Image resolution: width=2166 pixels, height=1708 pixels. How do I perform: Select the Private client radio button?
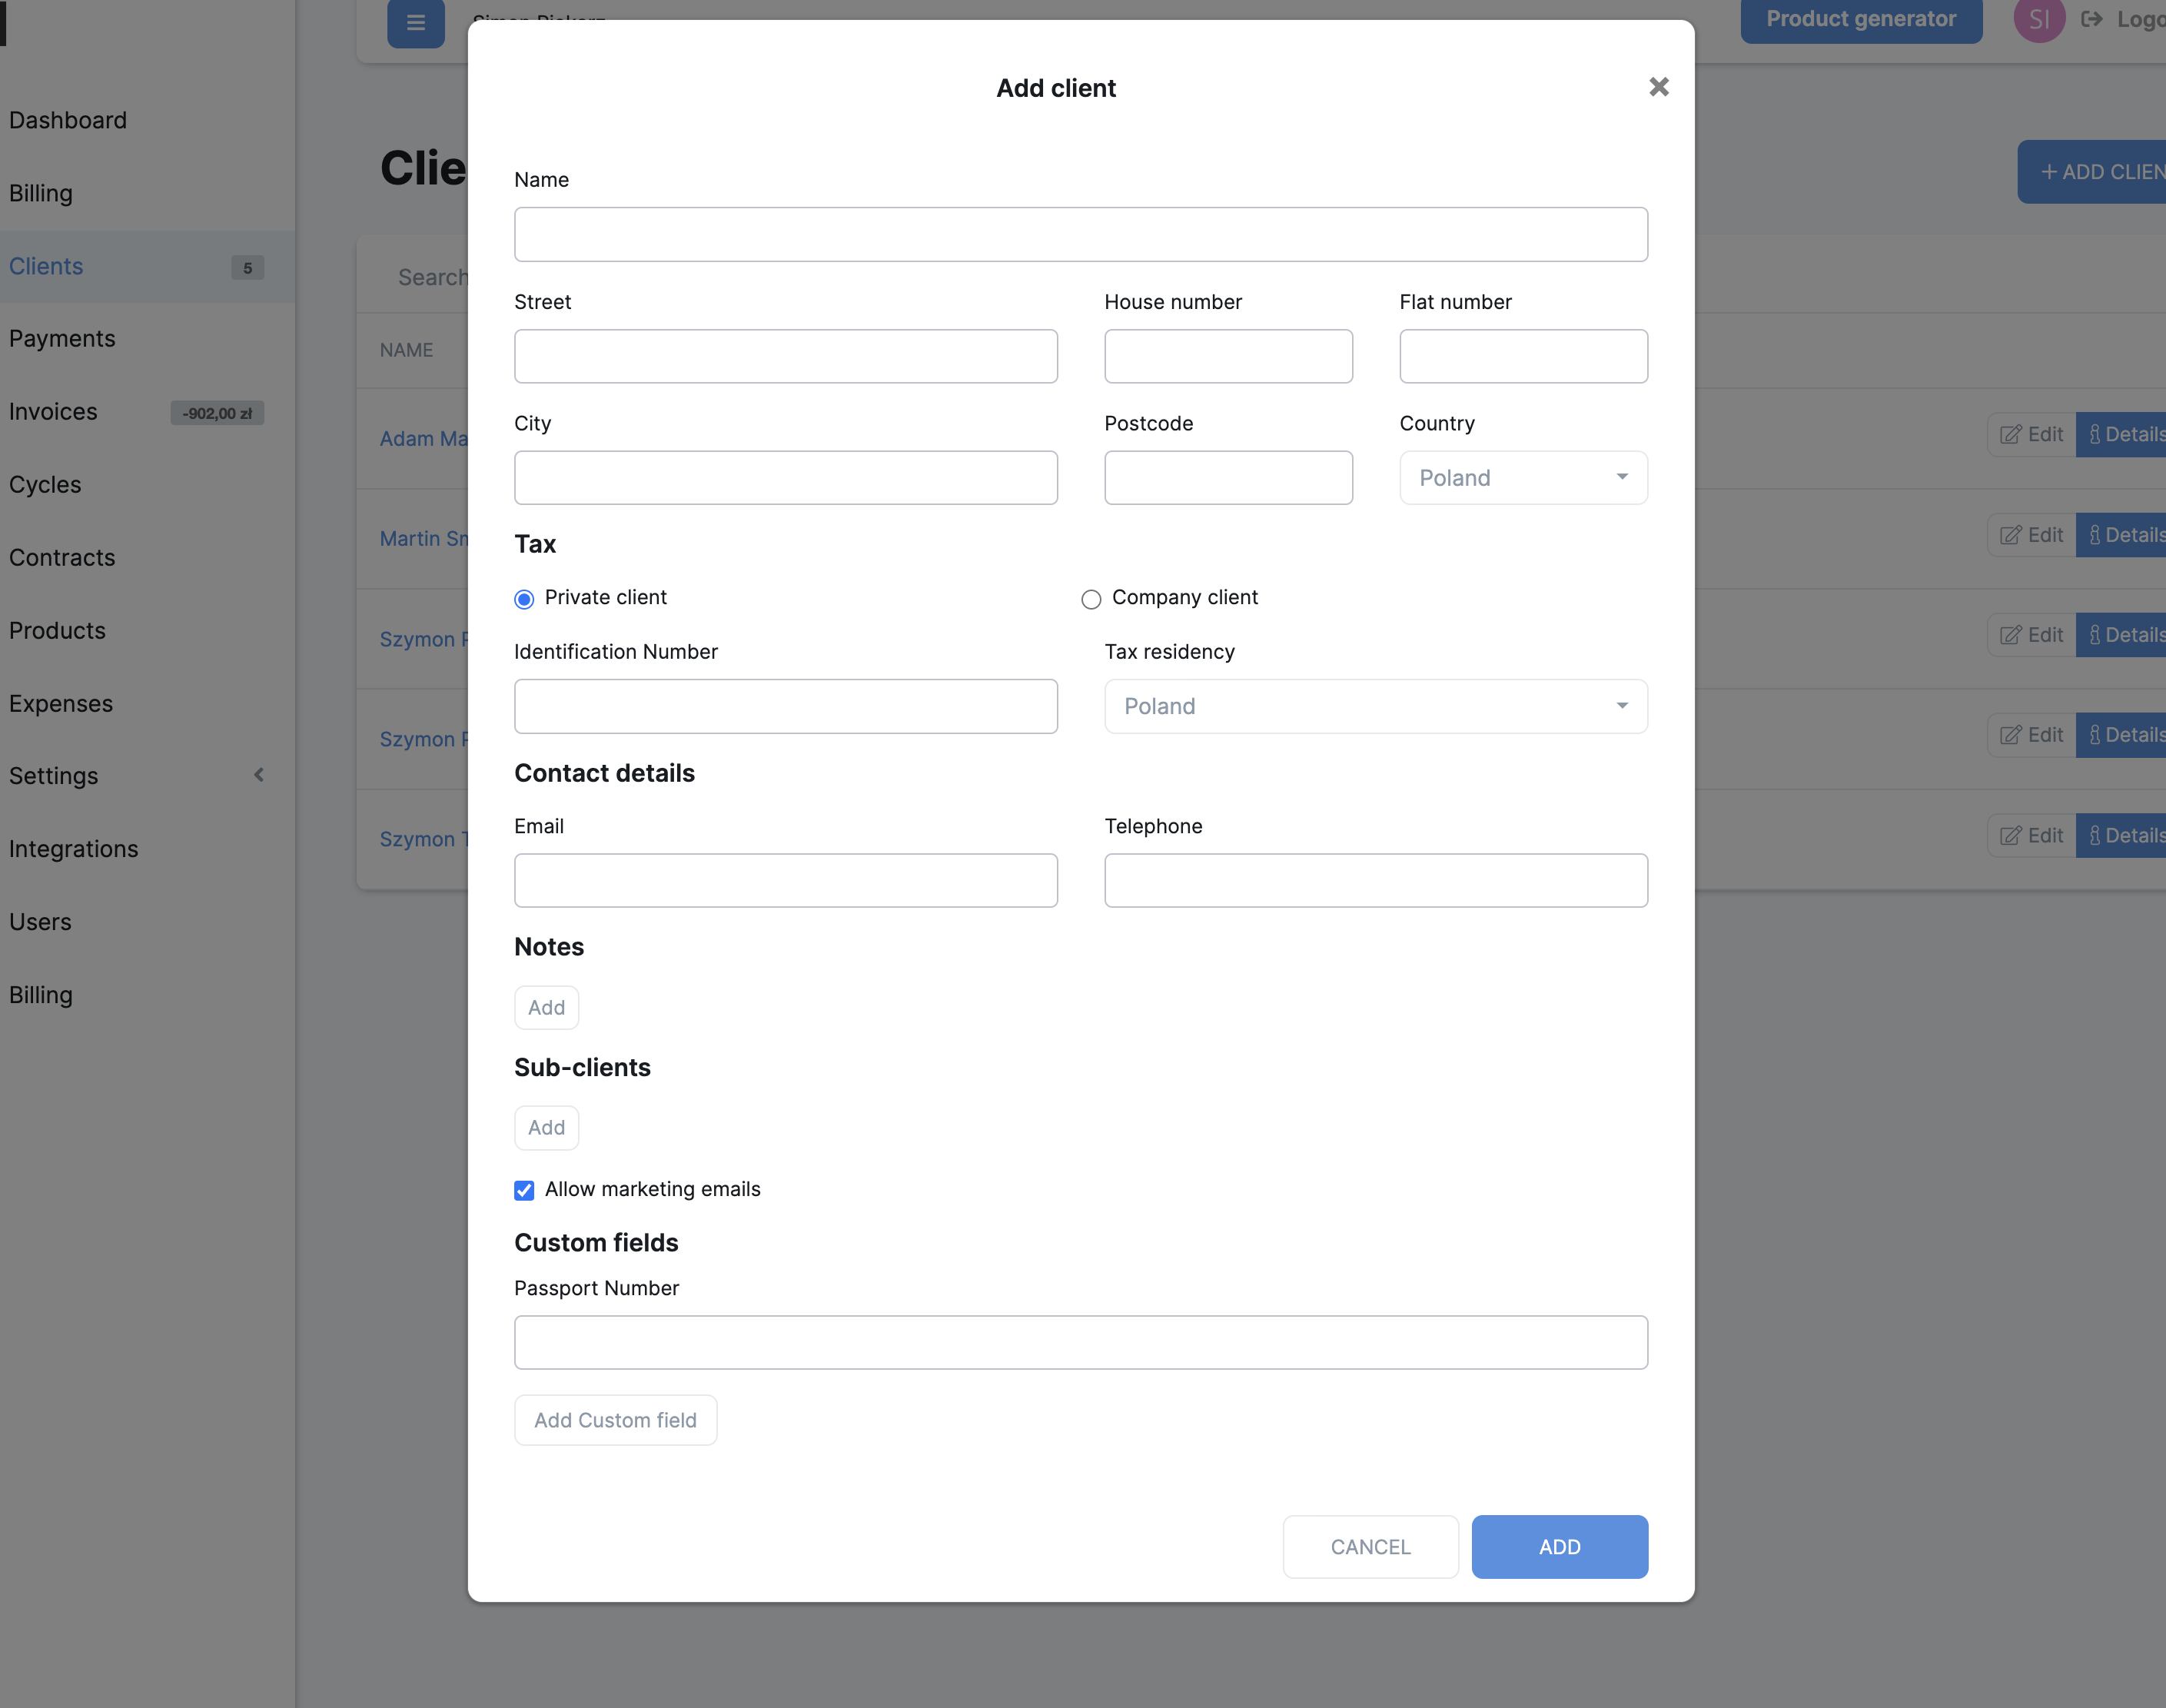(524, 599)
